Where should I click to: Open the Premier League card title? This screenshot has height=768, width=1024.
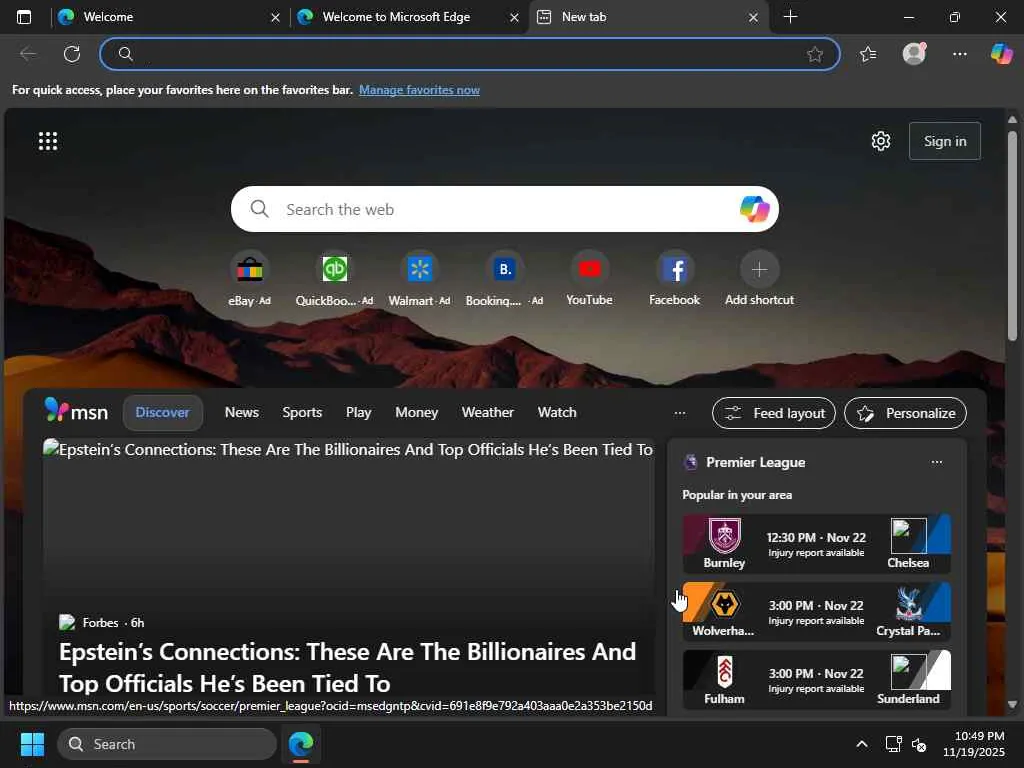(x=756, y=462)
